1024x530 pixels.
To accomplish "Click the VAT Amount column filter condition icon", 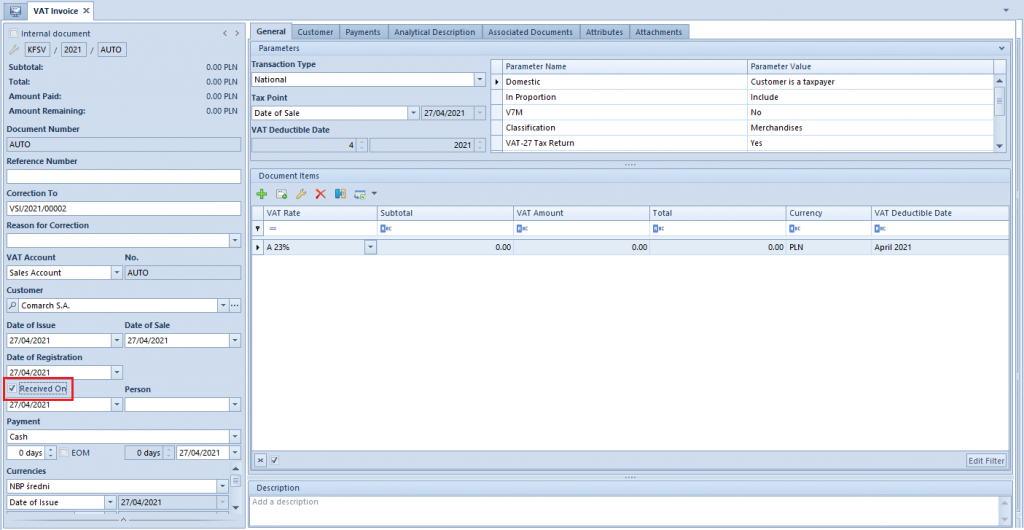I will point(522,229).
